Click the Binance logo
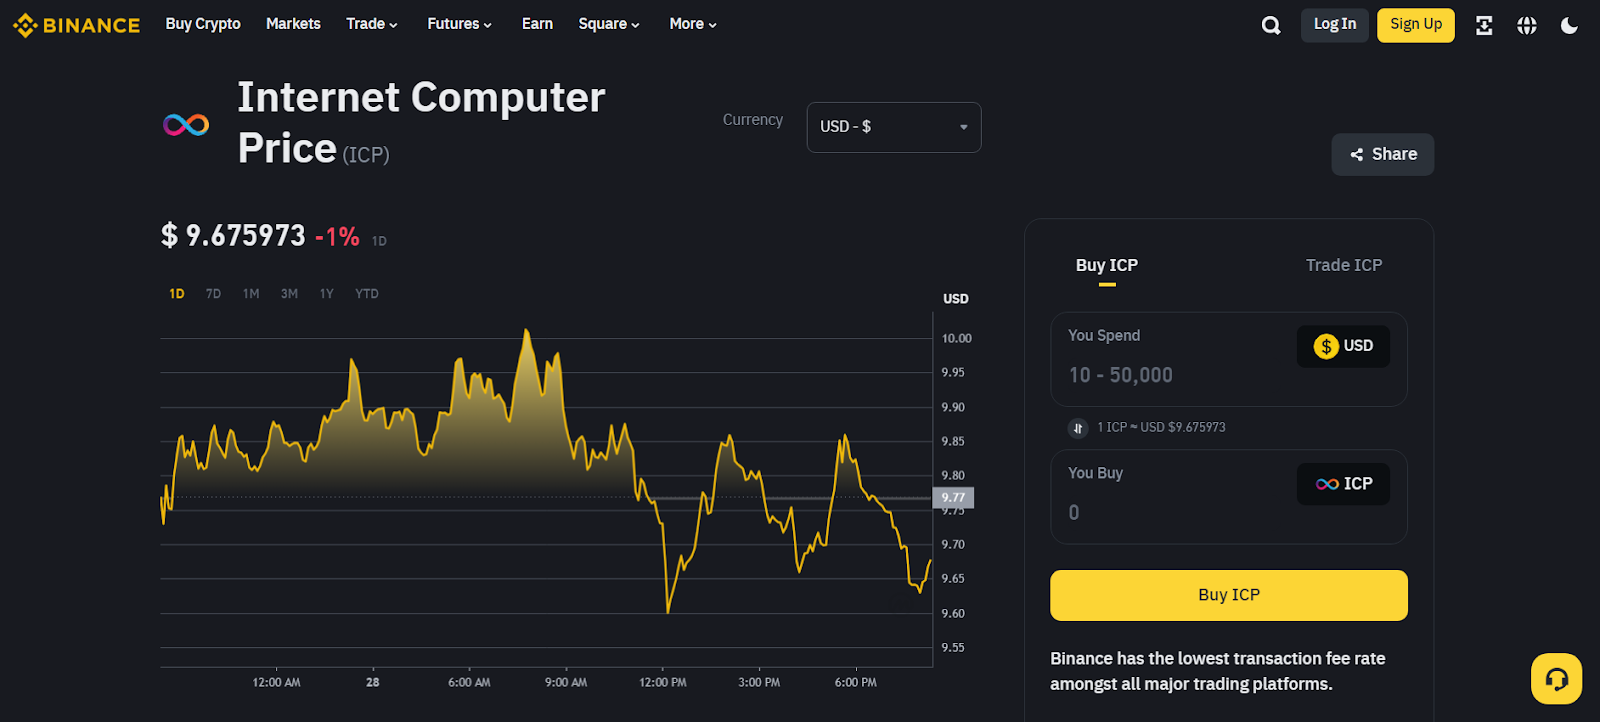The width and height of the screenshot is (1600, 722). coord(76,25)
